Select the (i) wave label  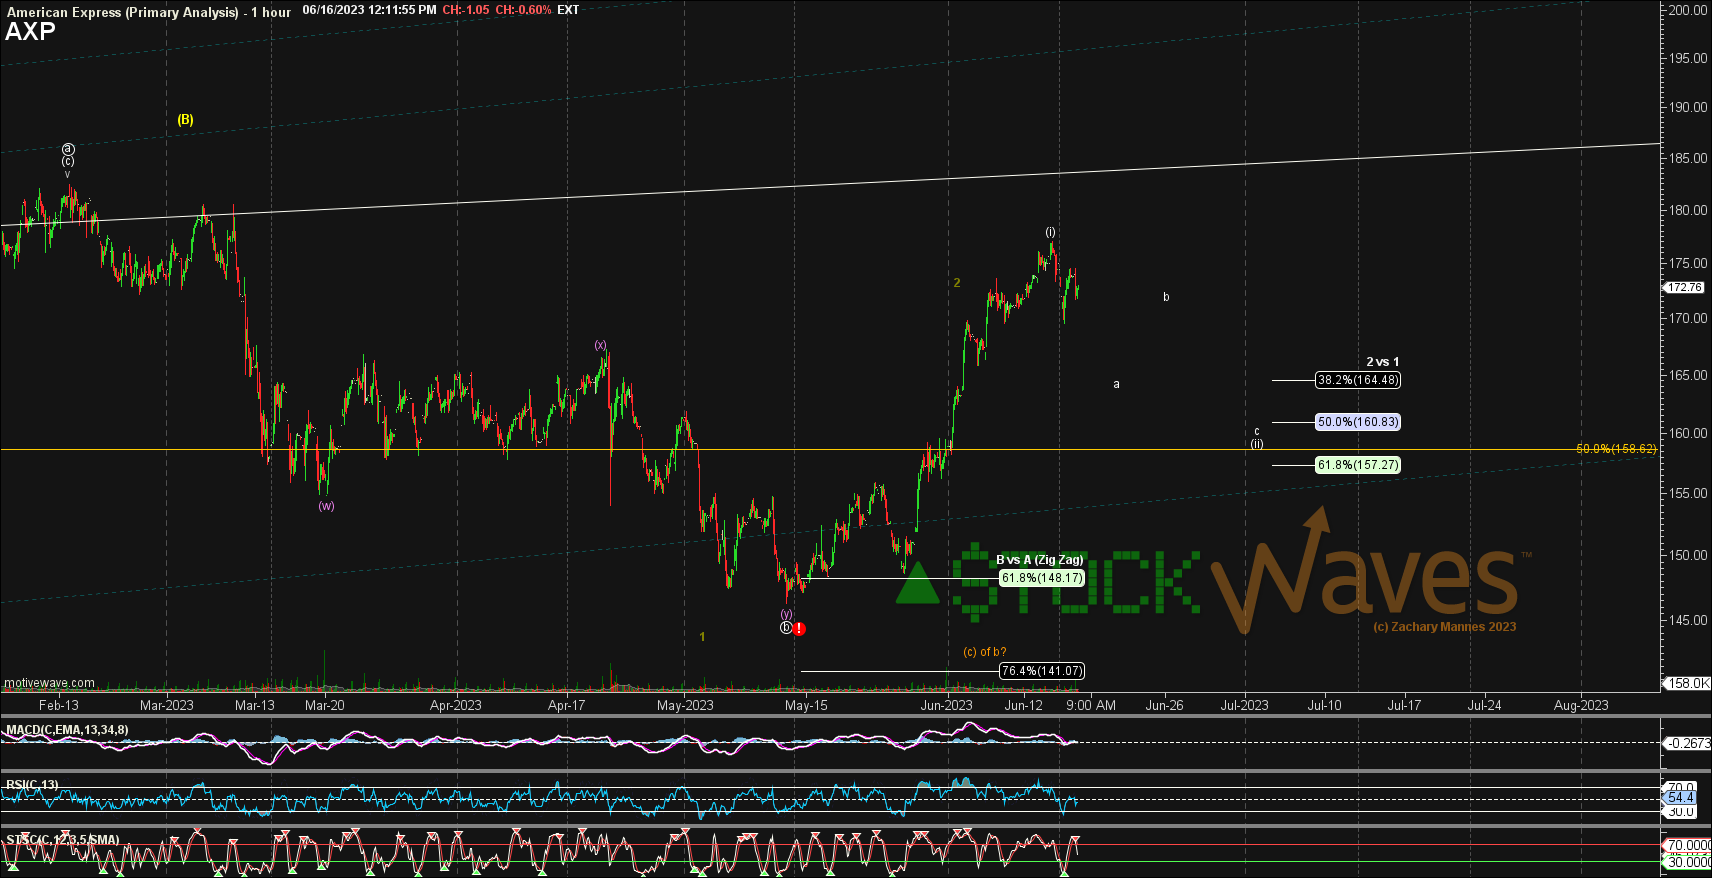[x=1050, y=232]
